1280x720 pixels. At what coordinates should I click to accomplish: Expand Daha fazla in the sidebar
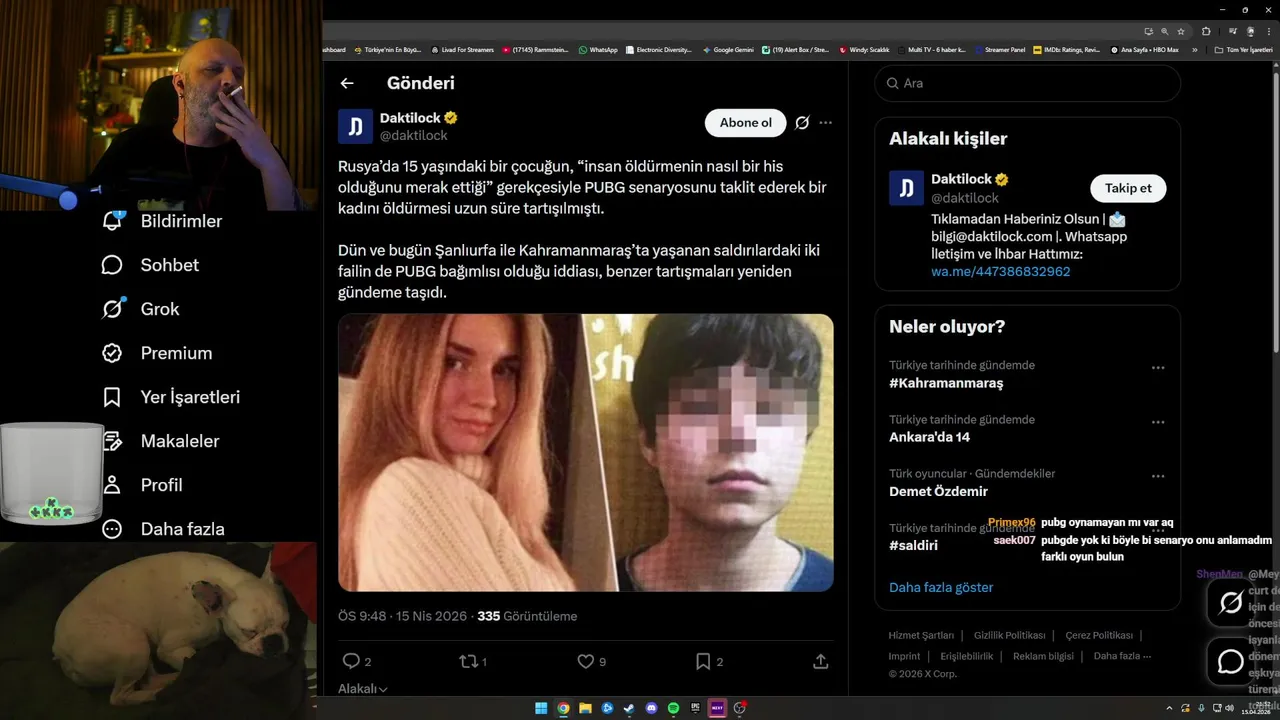[x=163, y=529]
